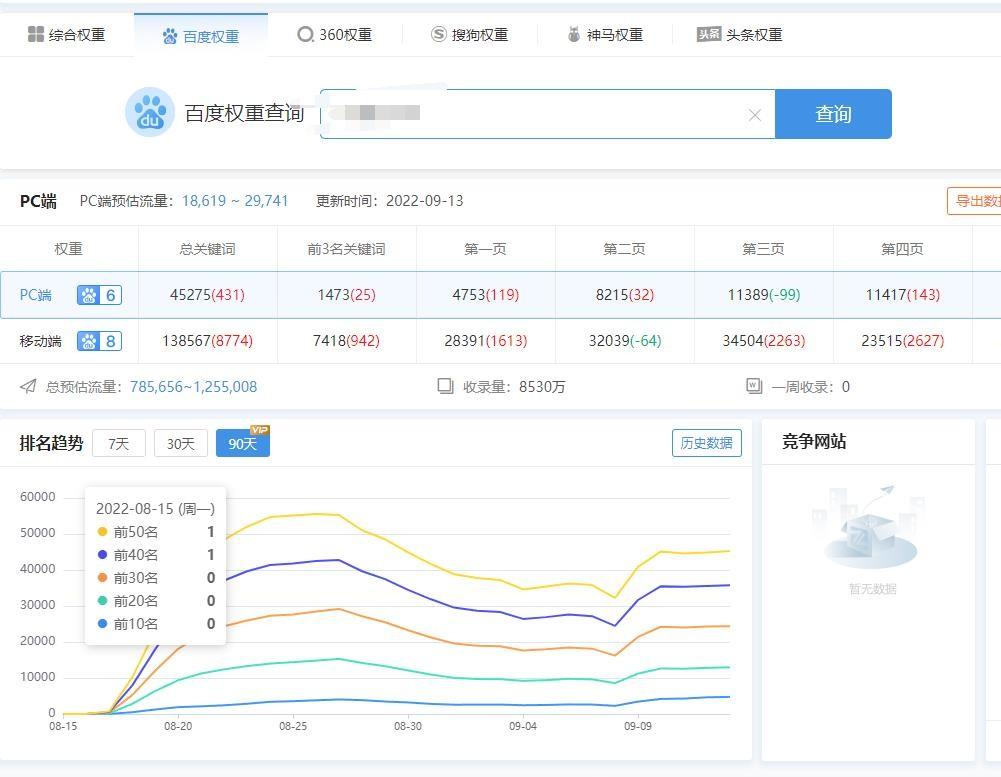Click the 一周收录 document icon
Screen dimensions: 1001x777
point(754,386)
